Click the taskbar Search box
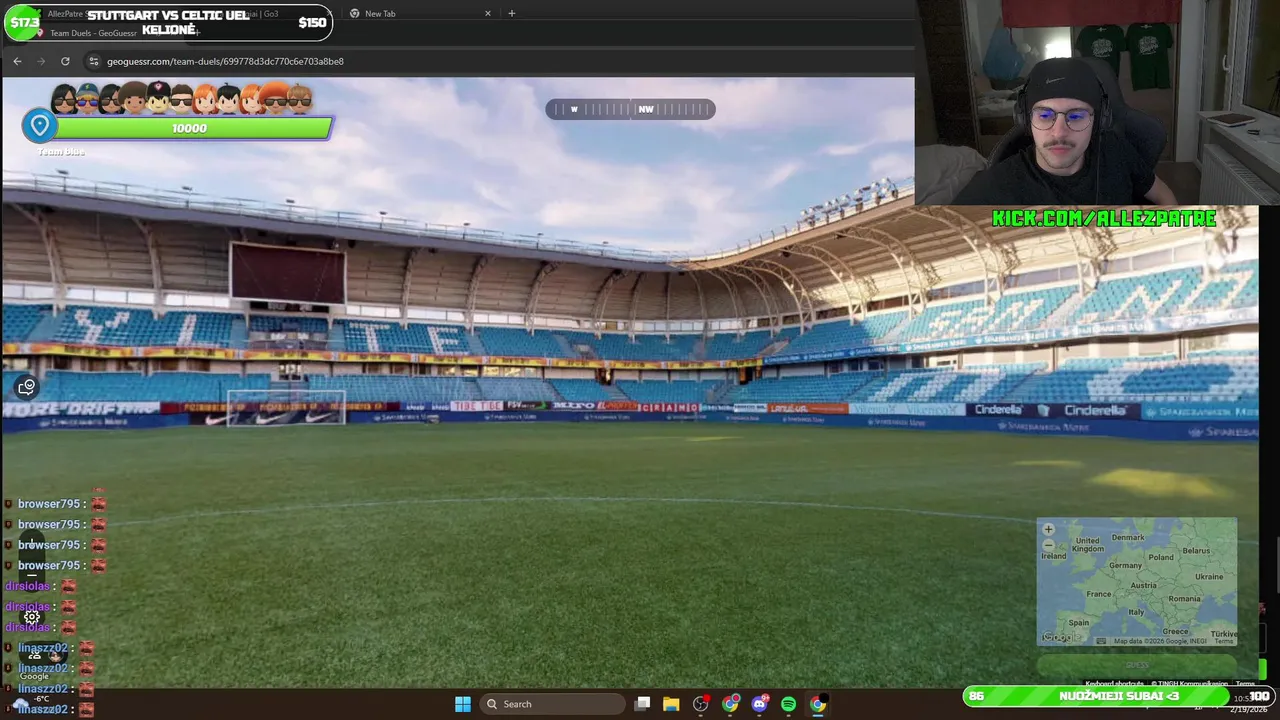 tap(552, 704)
